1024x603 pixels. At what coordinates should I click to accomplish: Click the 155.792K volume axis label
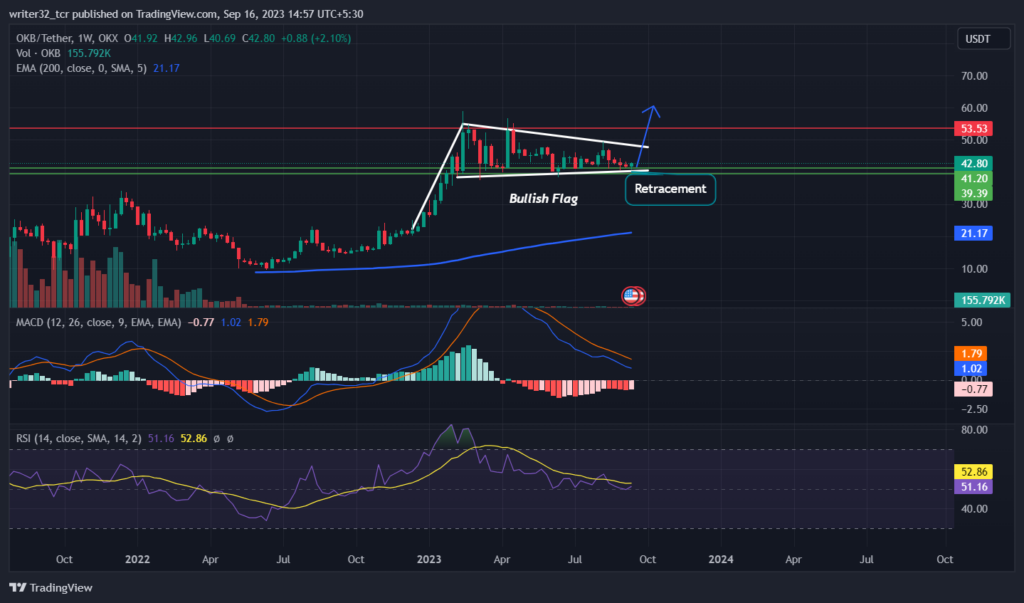click(x=982, y=300)
